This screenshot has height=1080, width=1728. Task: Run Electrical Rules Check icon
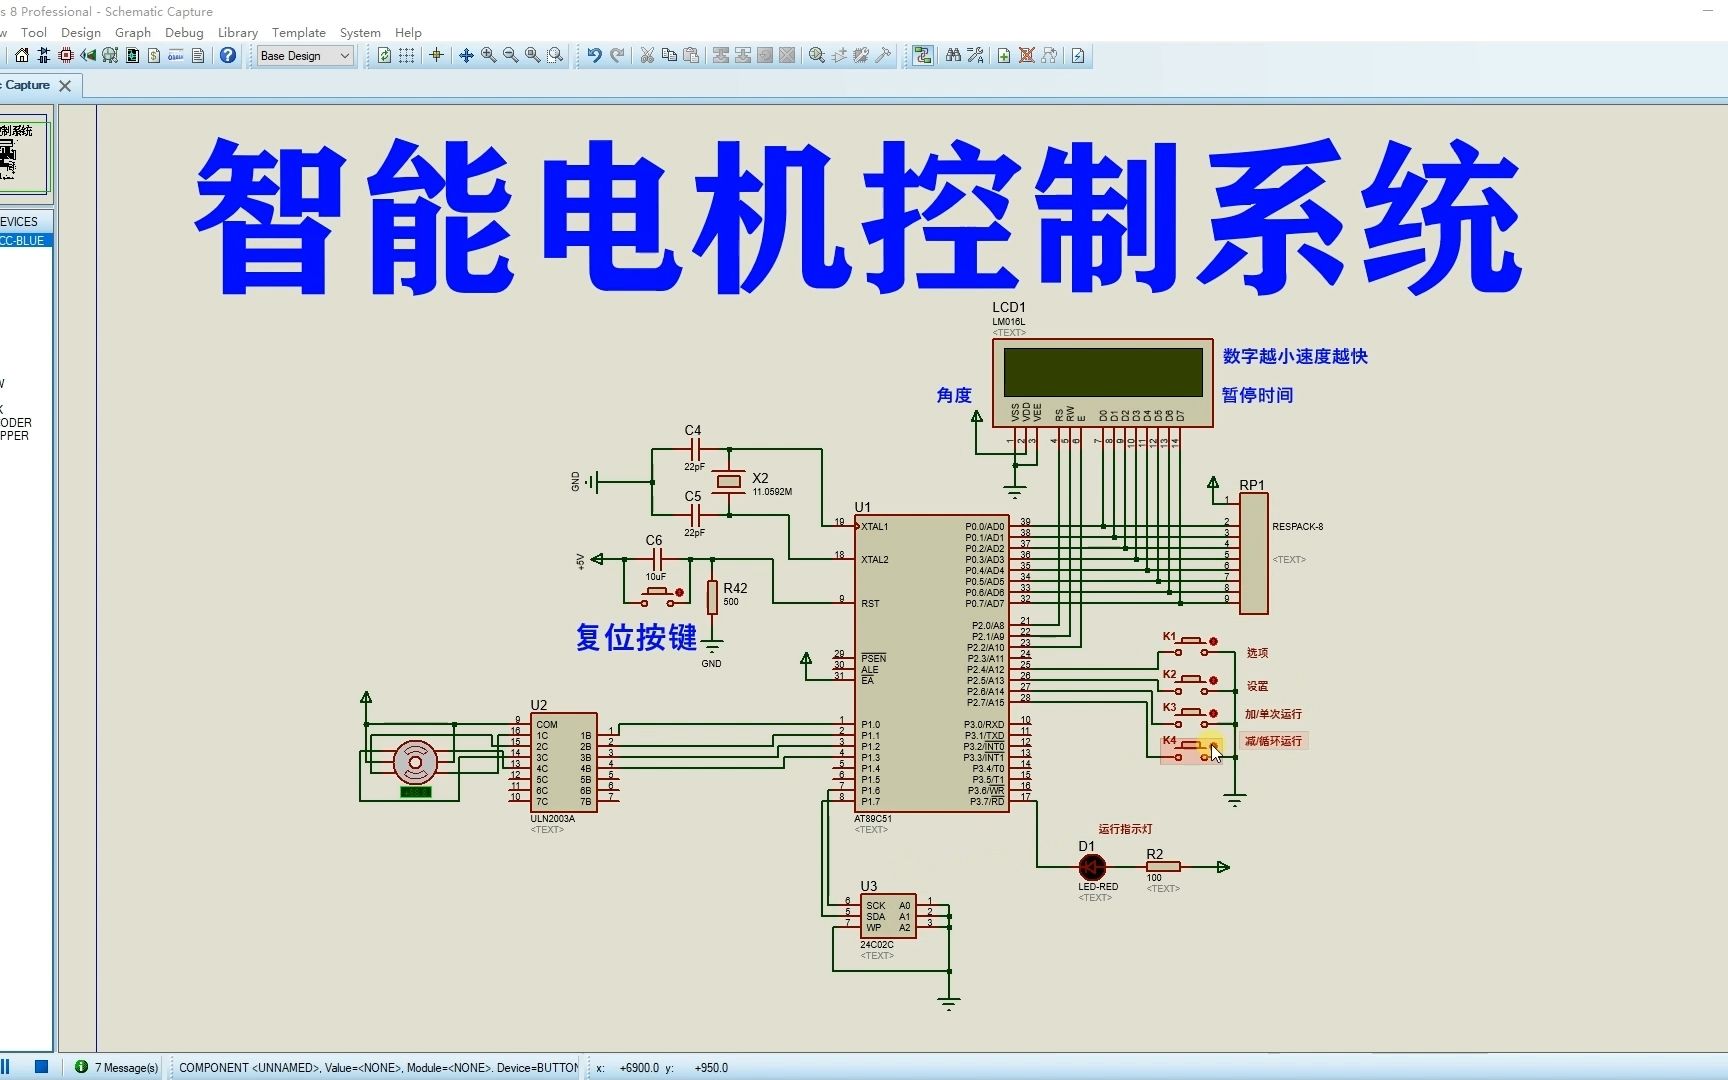pos(1078,56)
